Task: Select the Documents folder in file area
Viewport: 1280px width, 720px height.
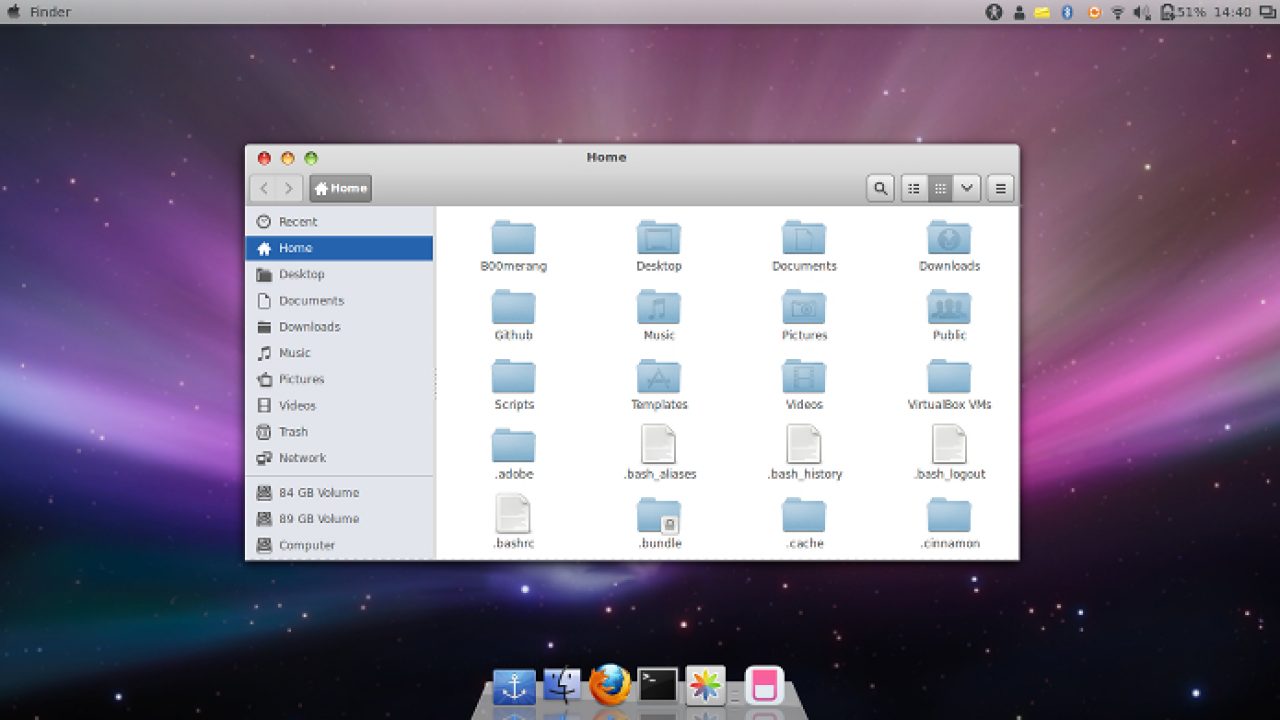Action: click(x=804, y=246)
